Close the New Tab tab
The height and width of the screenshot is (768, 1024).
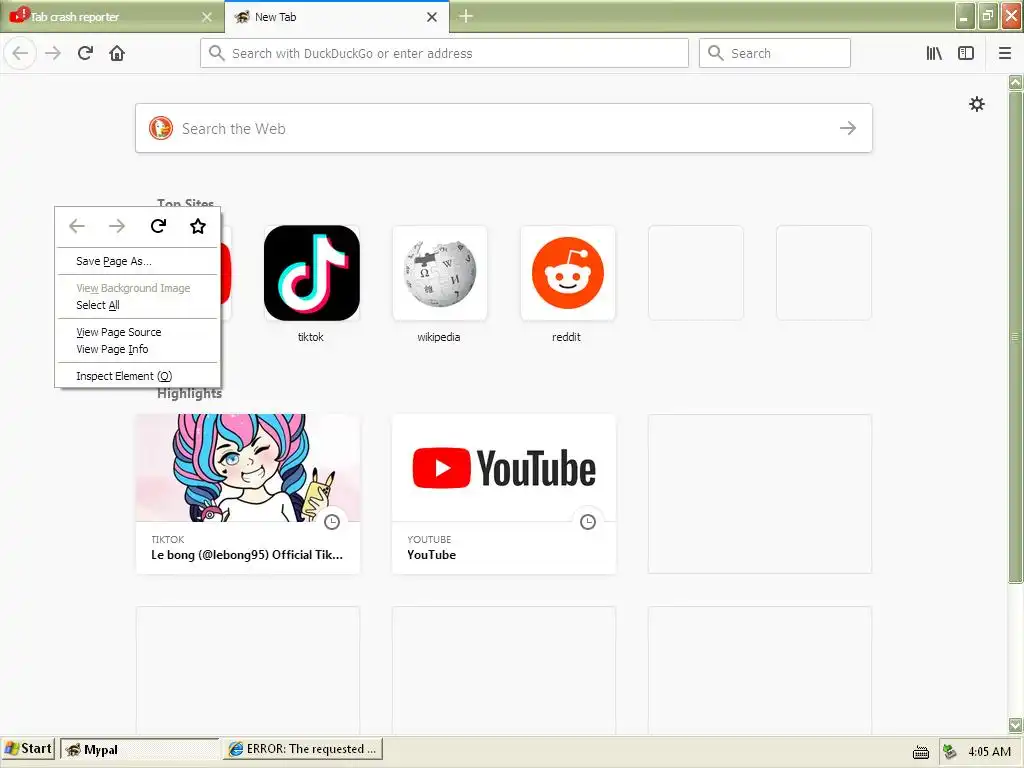click(432, 17)
